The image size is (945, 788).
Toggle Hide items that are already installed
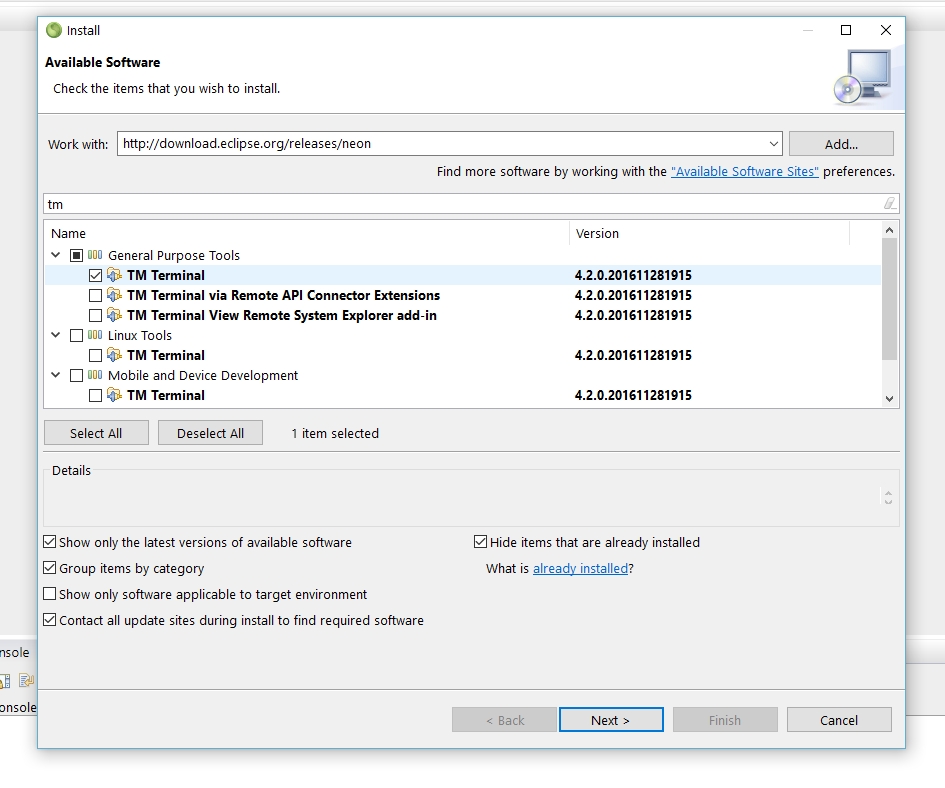(x=481, y=542)
